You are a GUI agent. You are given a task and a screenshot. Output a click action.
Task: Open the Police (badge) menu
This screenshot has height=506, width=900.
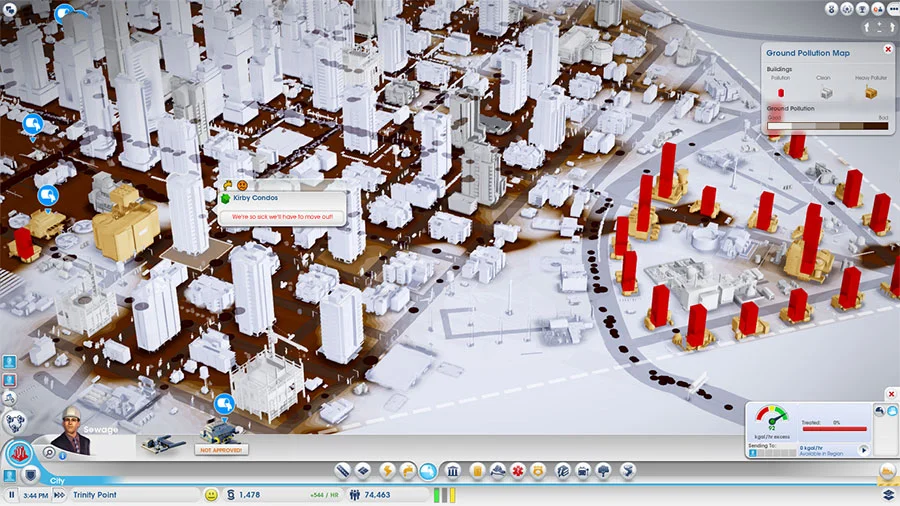coord(538,471)
